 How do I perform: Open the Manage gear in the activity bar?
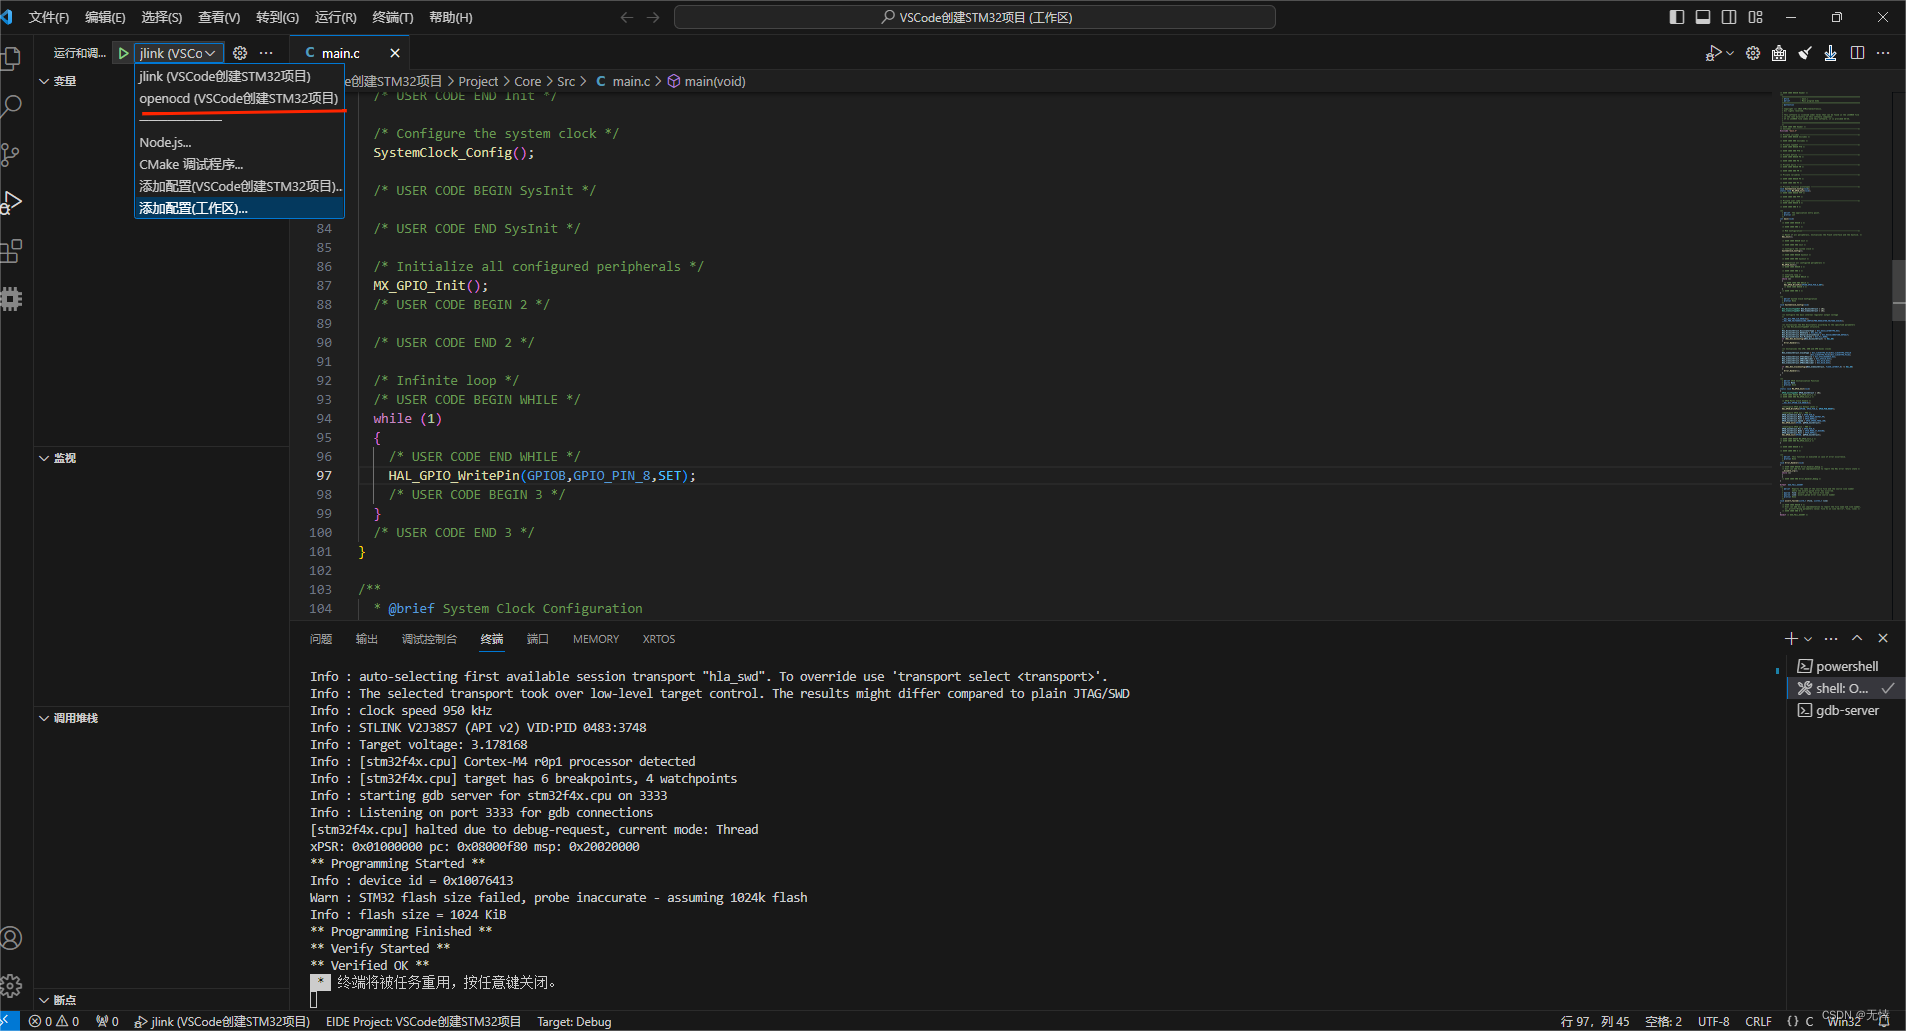pos(11,986)
